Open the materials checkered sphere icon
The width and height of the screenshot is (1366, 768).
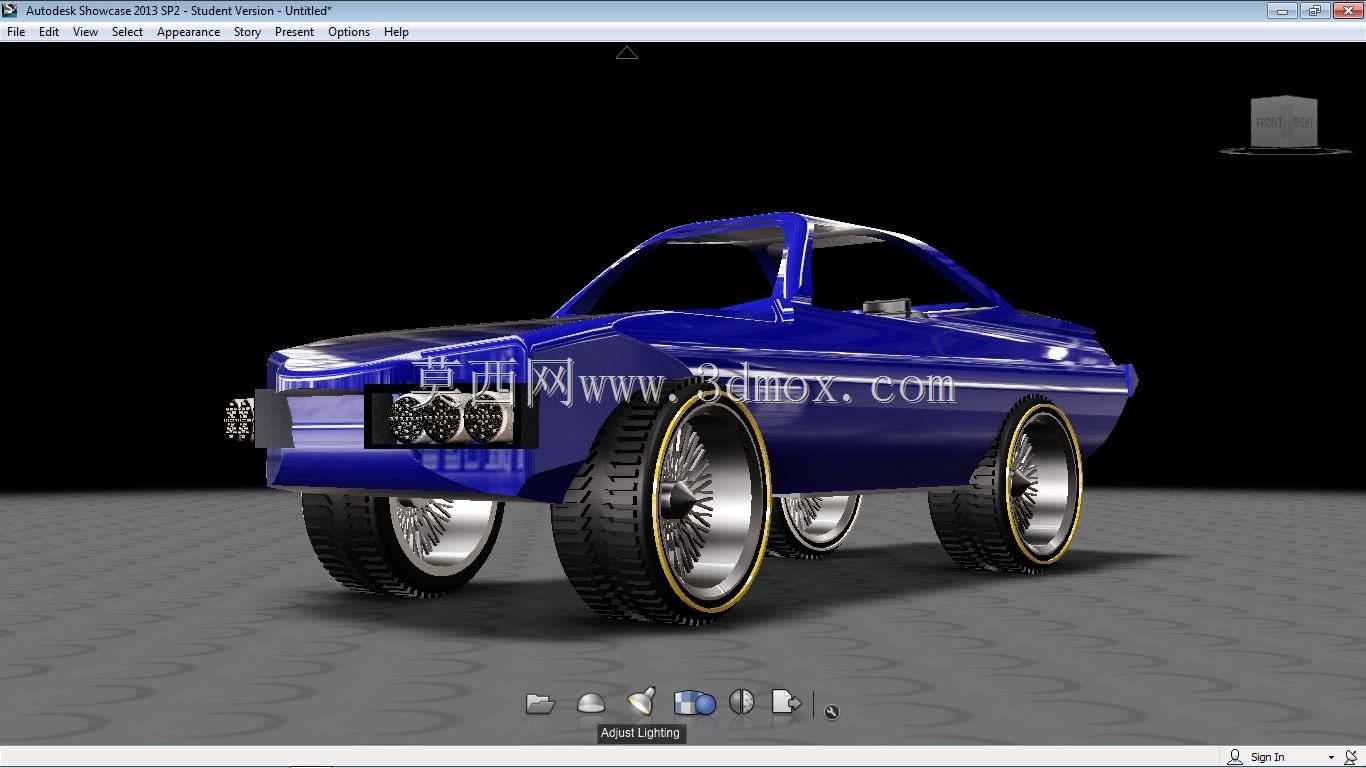(694, 703)
